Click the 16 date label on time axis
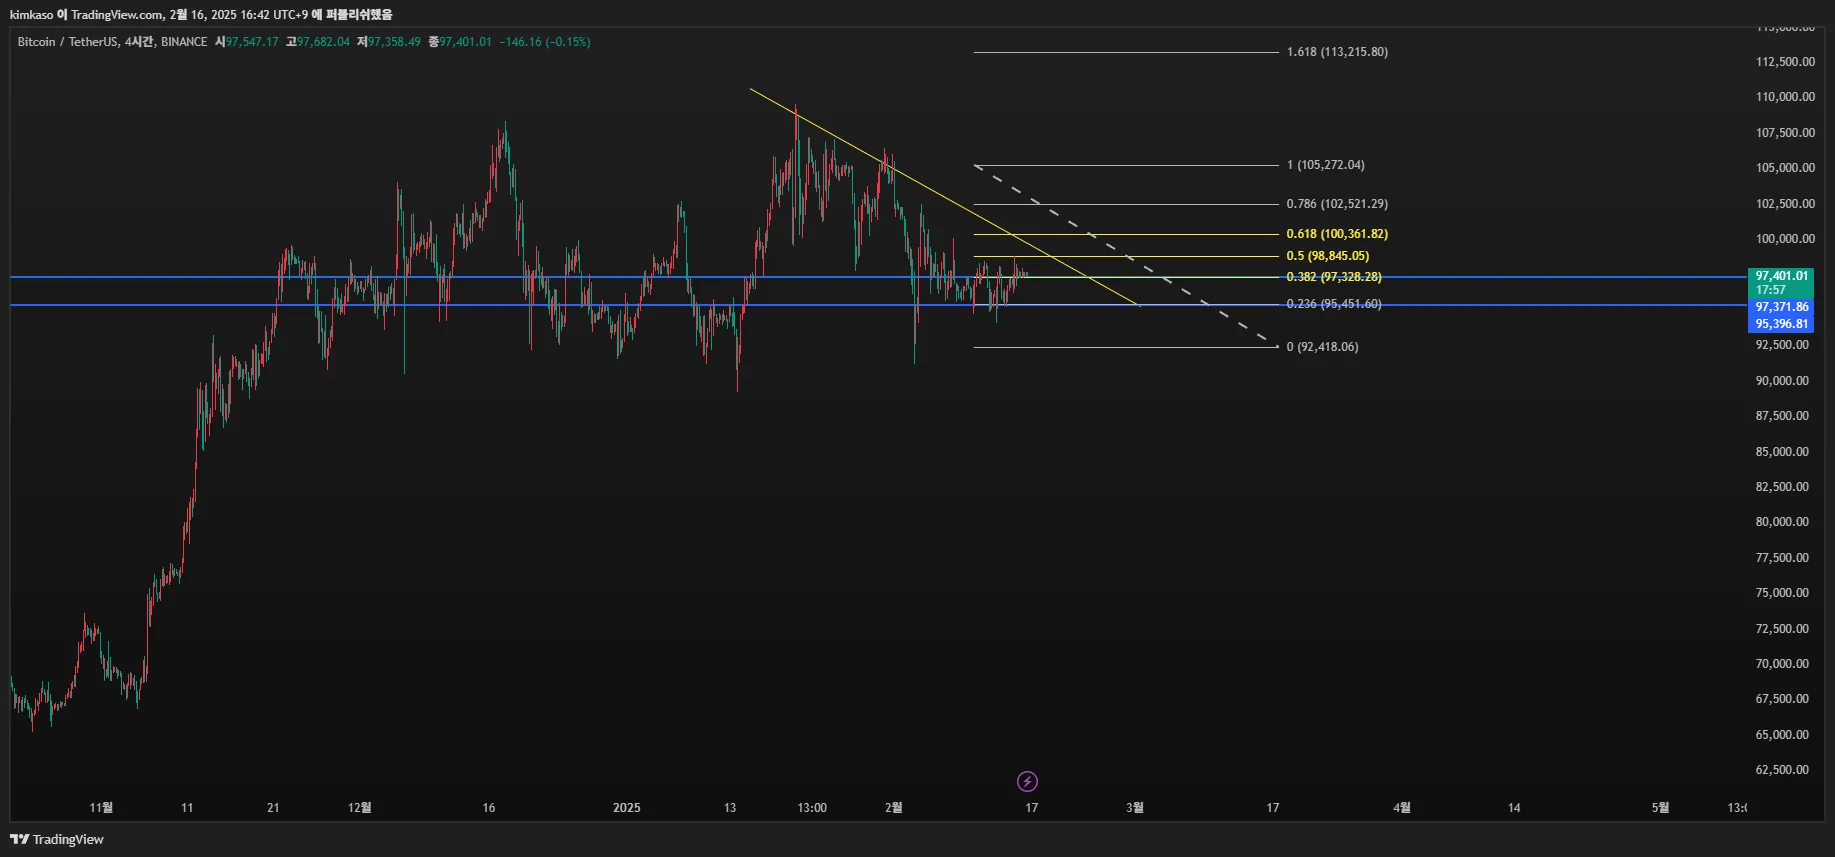 (x=489, y=808)
